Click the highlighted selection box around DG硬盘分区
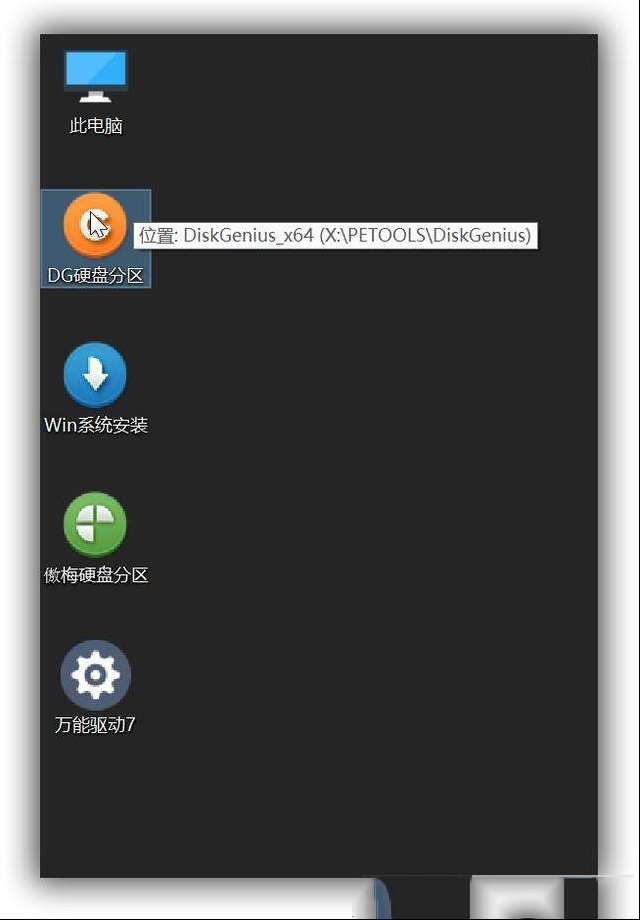The width and height of the screenshot is (640, 920). [x=96, y=239]
